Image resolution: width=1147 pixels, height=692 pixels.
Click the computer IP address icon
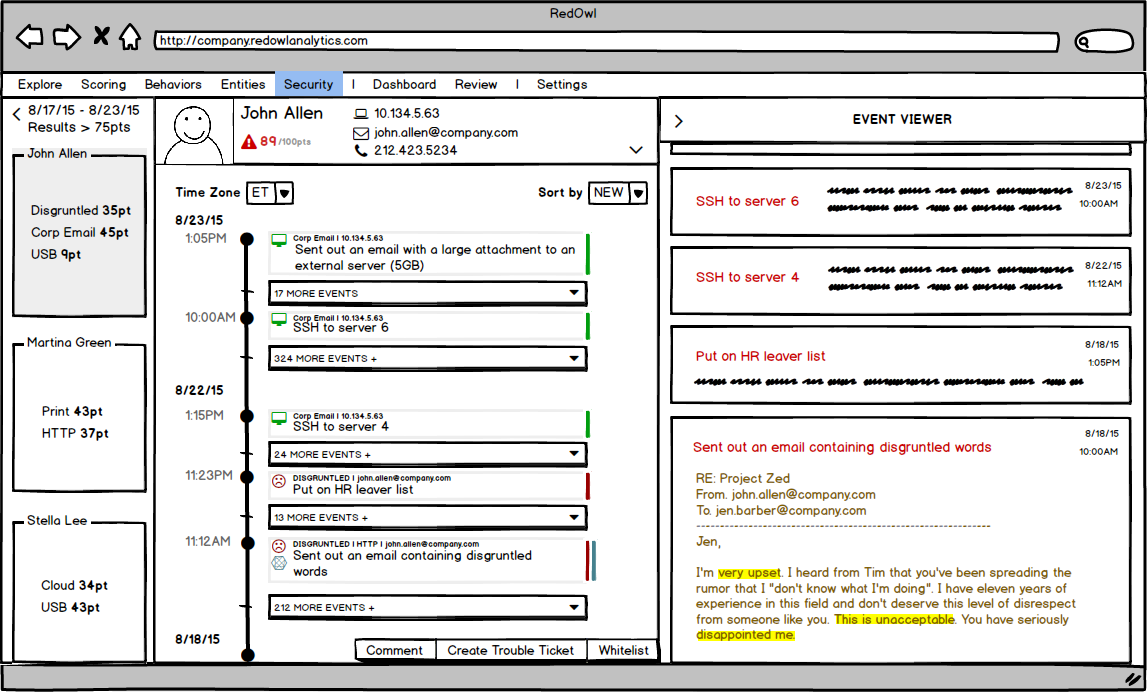pyautogui.click(x=361, y=114)
